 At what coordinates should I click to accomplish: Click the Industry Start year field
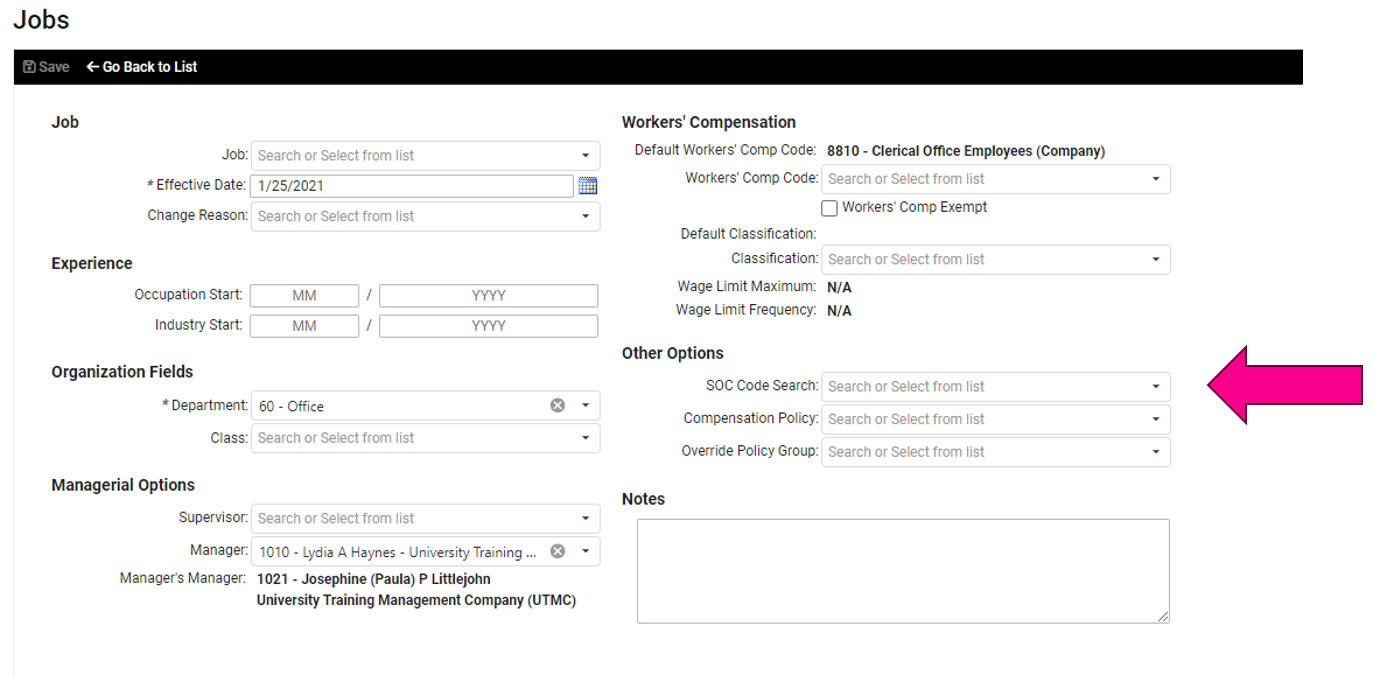[488, 326]
